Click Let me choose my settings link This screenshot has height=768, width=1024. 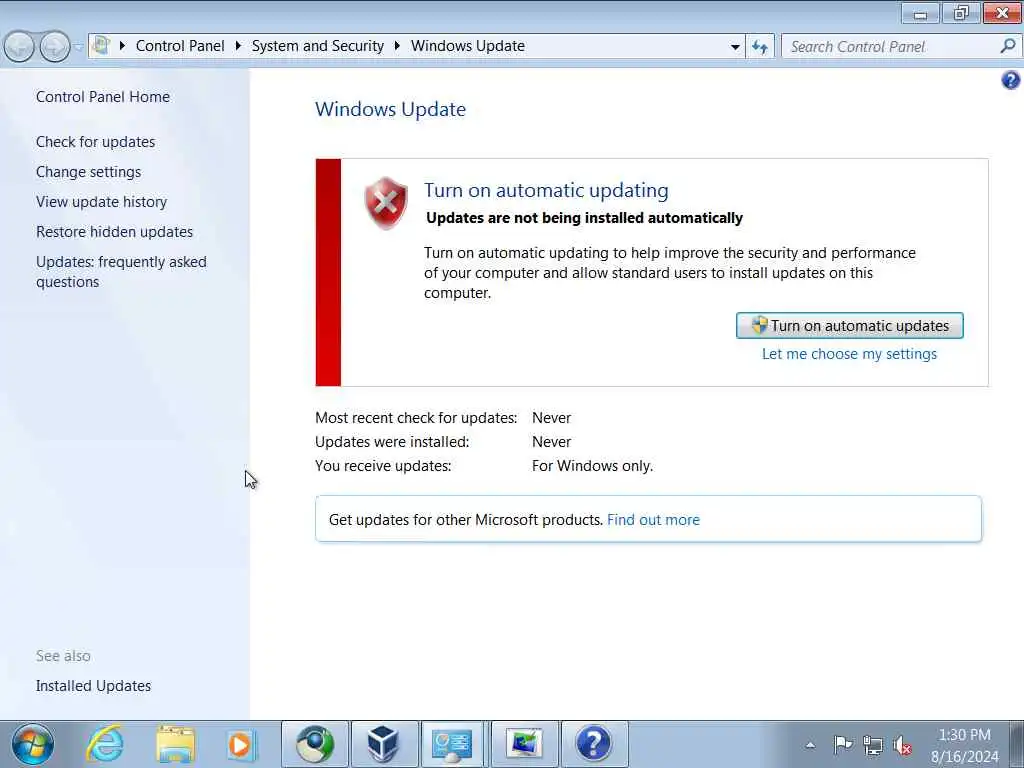click(849, 354)
